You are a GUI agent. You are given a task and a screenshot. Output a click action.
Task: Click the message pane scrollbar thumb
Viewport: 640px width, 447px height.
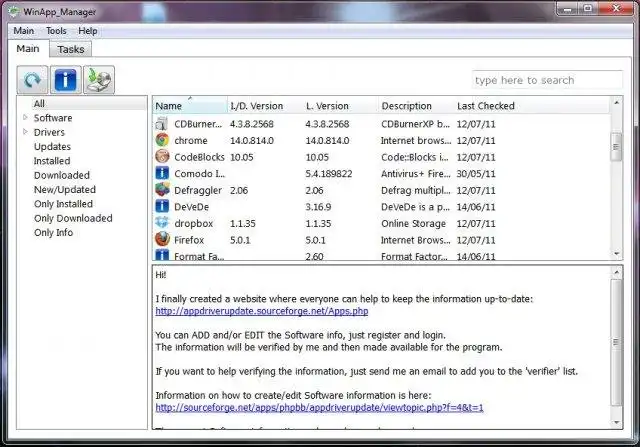[x=616, y=342]
